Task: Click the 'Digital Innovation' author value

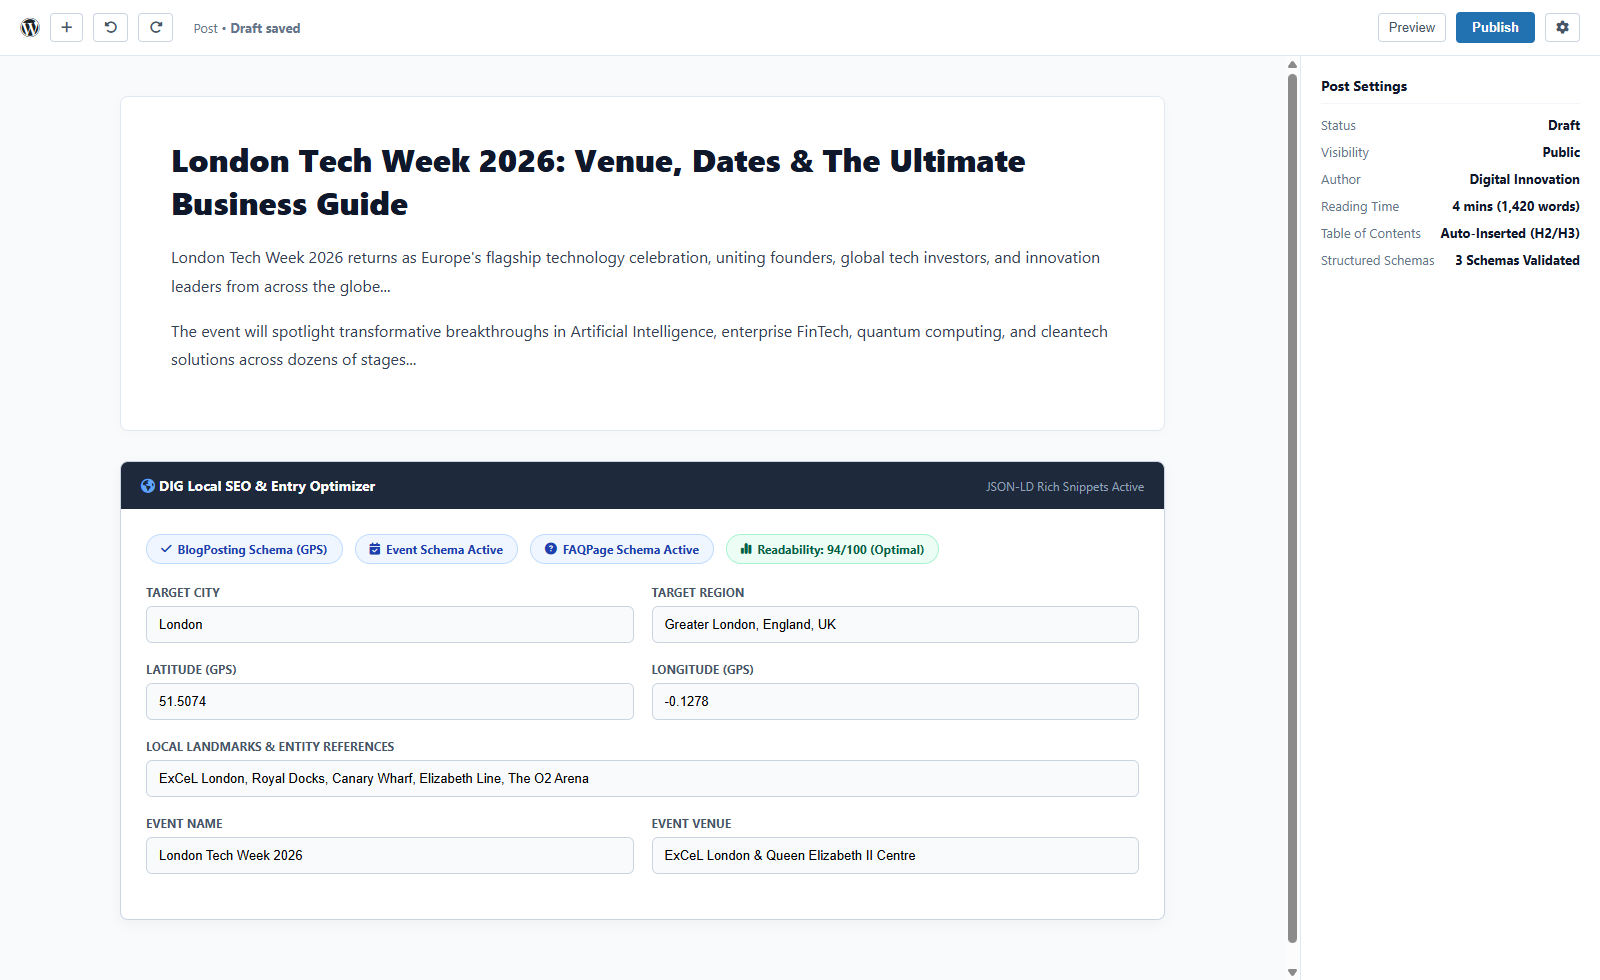Action: tap(1524, 179)
